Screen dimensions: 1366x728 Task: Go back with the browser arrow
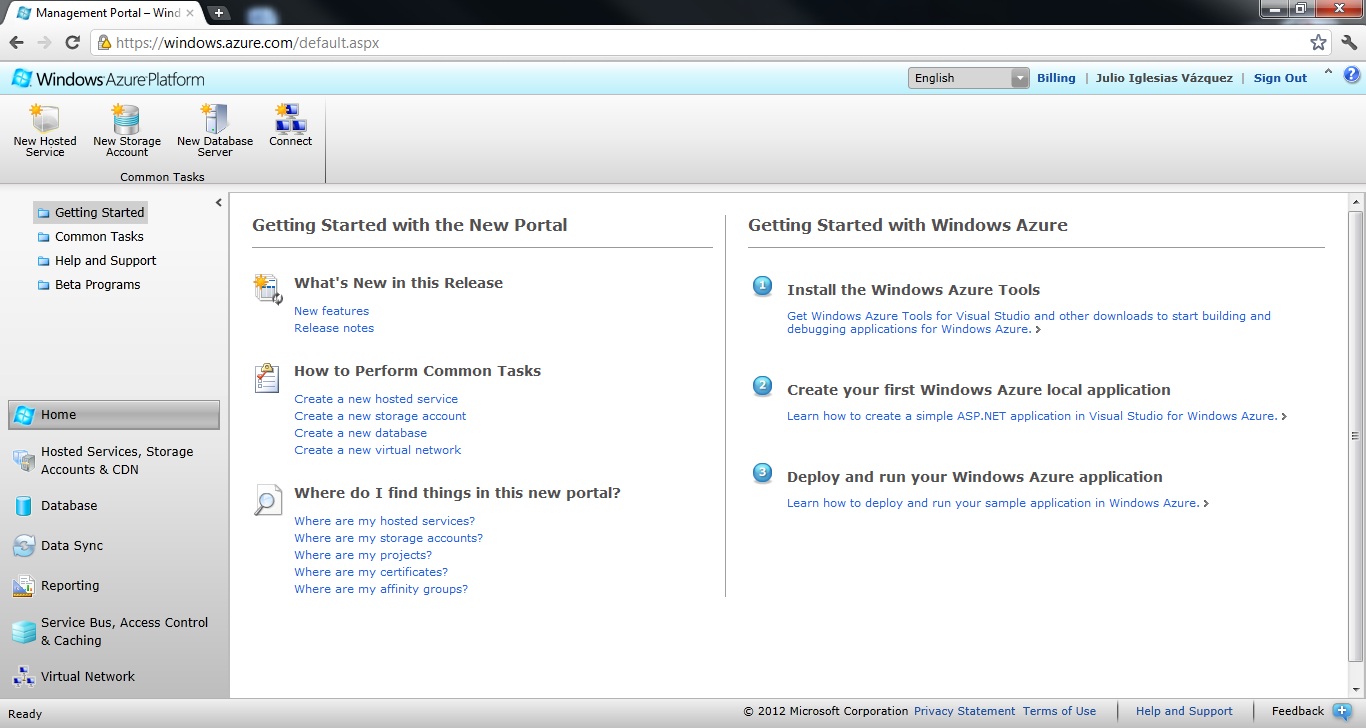17,43
